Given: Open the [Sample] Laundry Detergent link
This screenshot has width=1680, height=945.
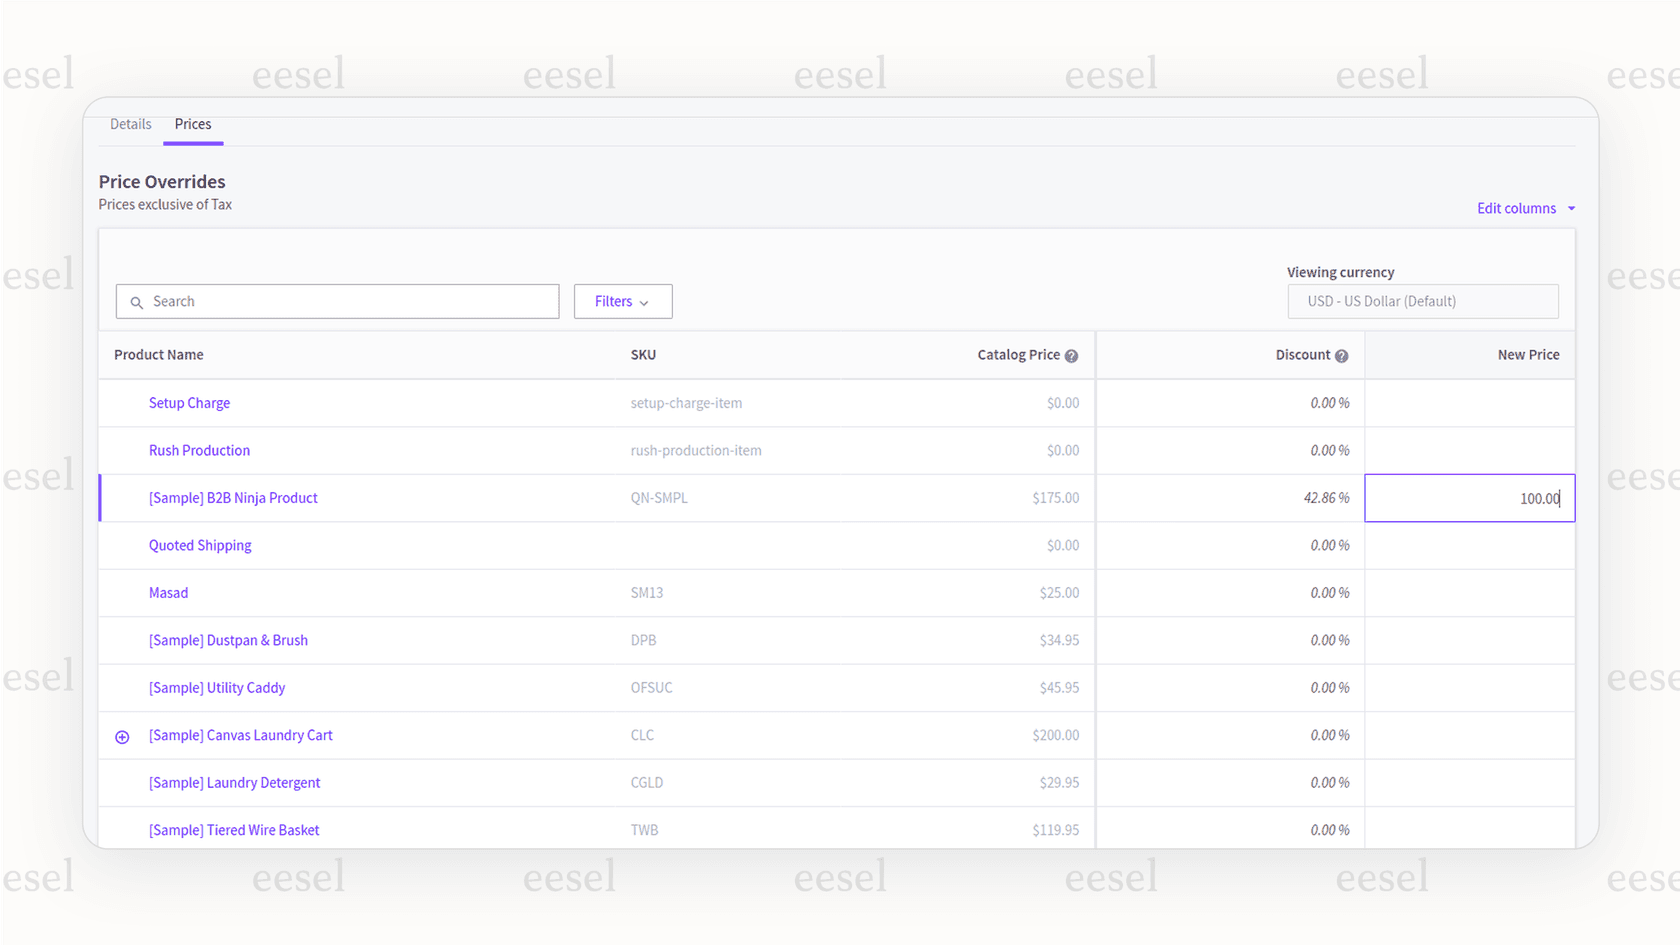Looking at the screenshot, I should click(x=234, y=782).
